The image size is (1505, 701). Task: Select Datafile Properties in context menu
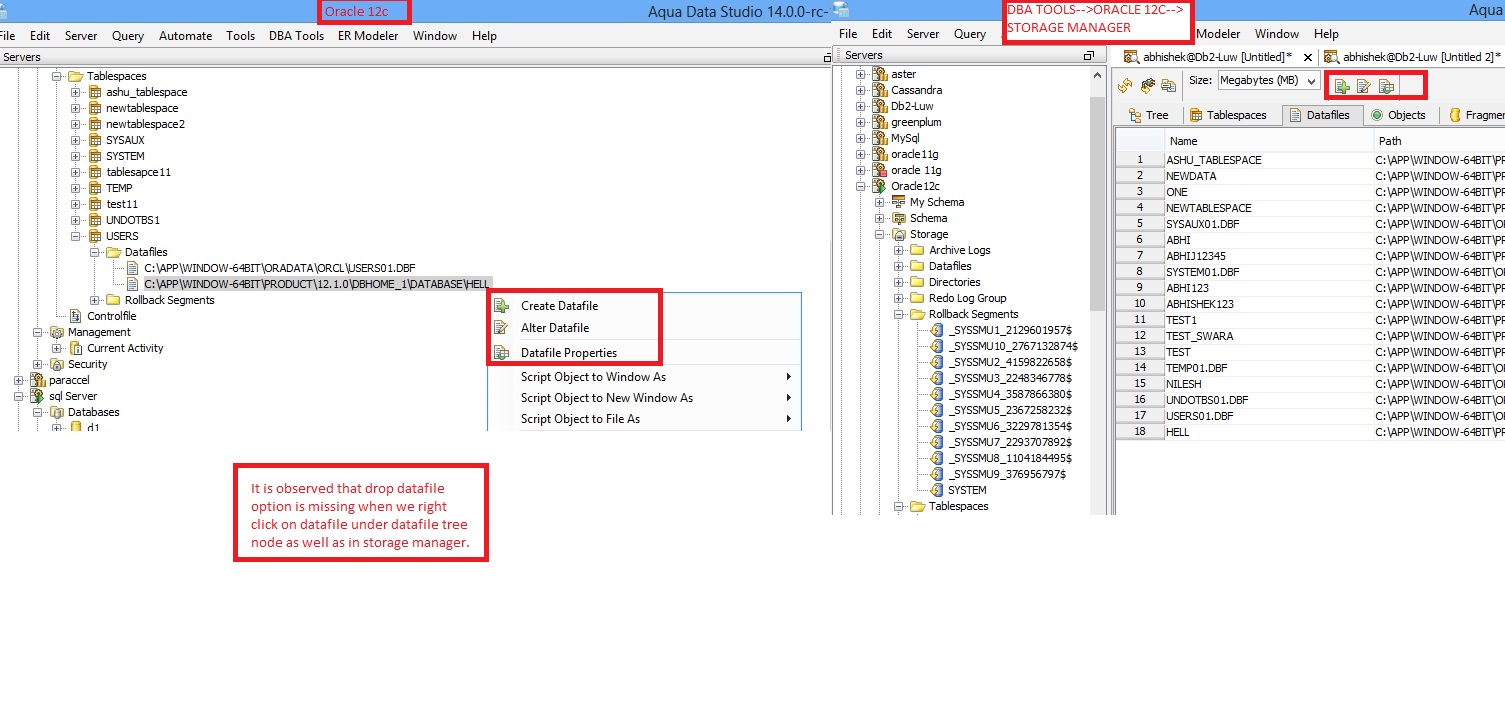coord(568,353)
